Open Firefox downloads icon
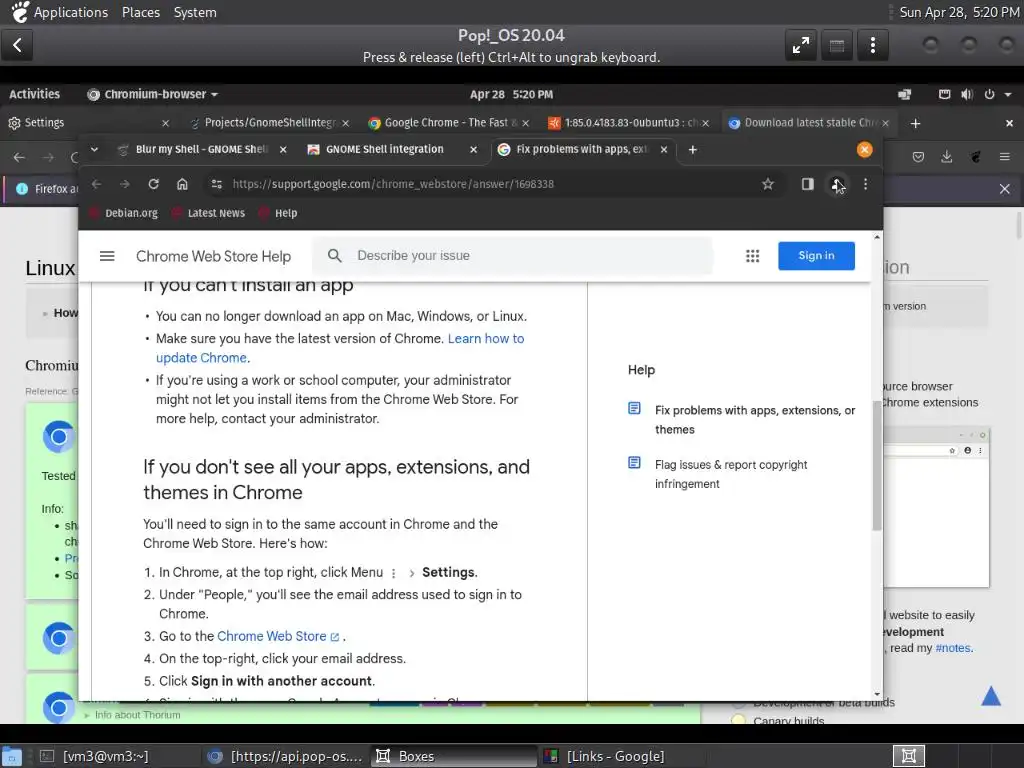The image size is (1024, 768). pyautogui.click(x=946, y=157)
